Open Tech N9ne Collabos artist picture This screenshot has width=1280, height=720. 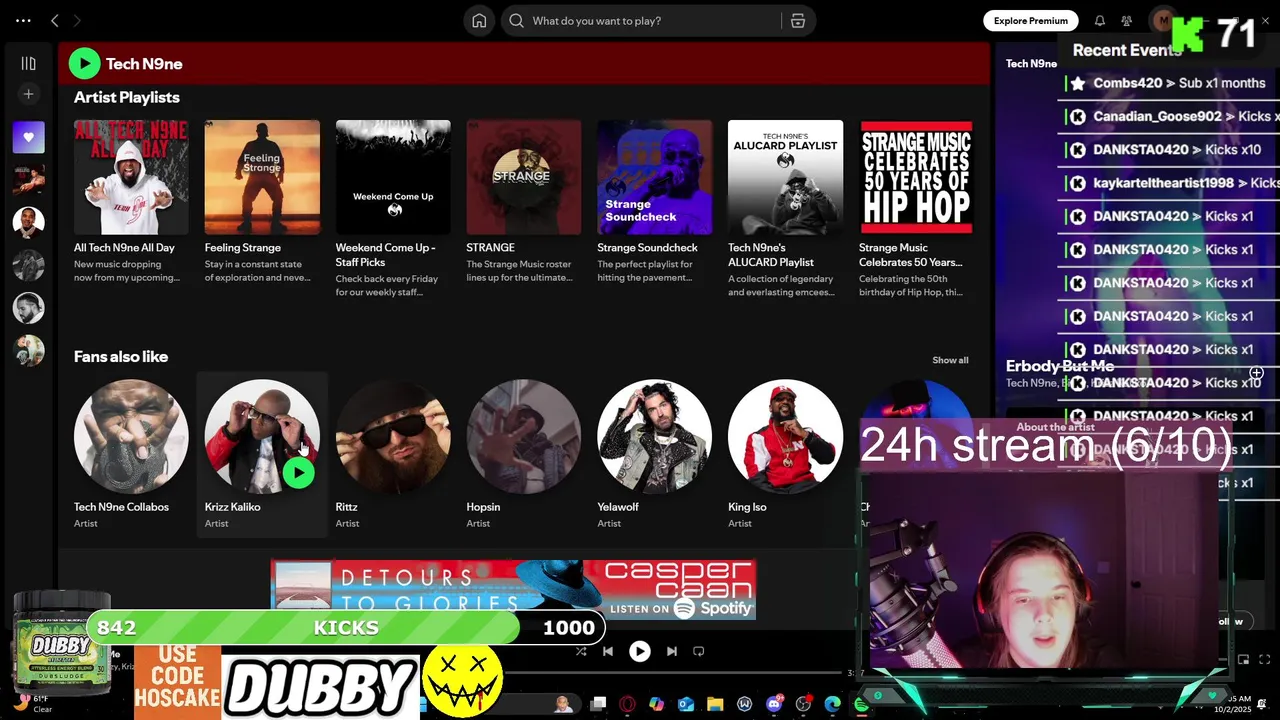point(131,436)
